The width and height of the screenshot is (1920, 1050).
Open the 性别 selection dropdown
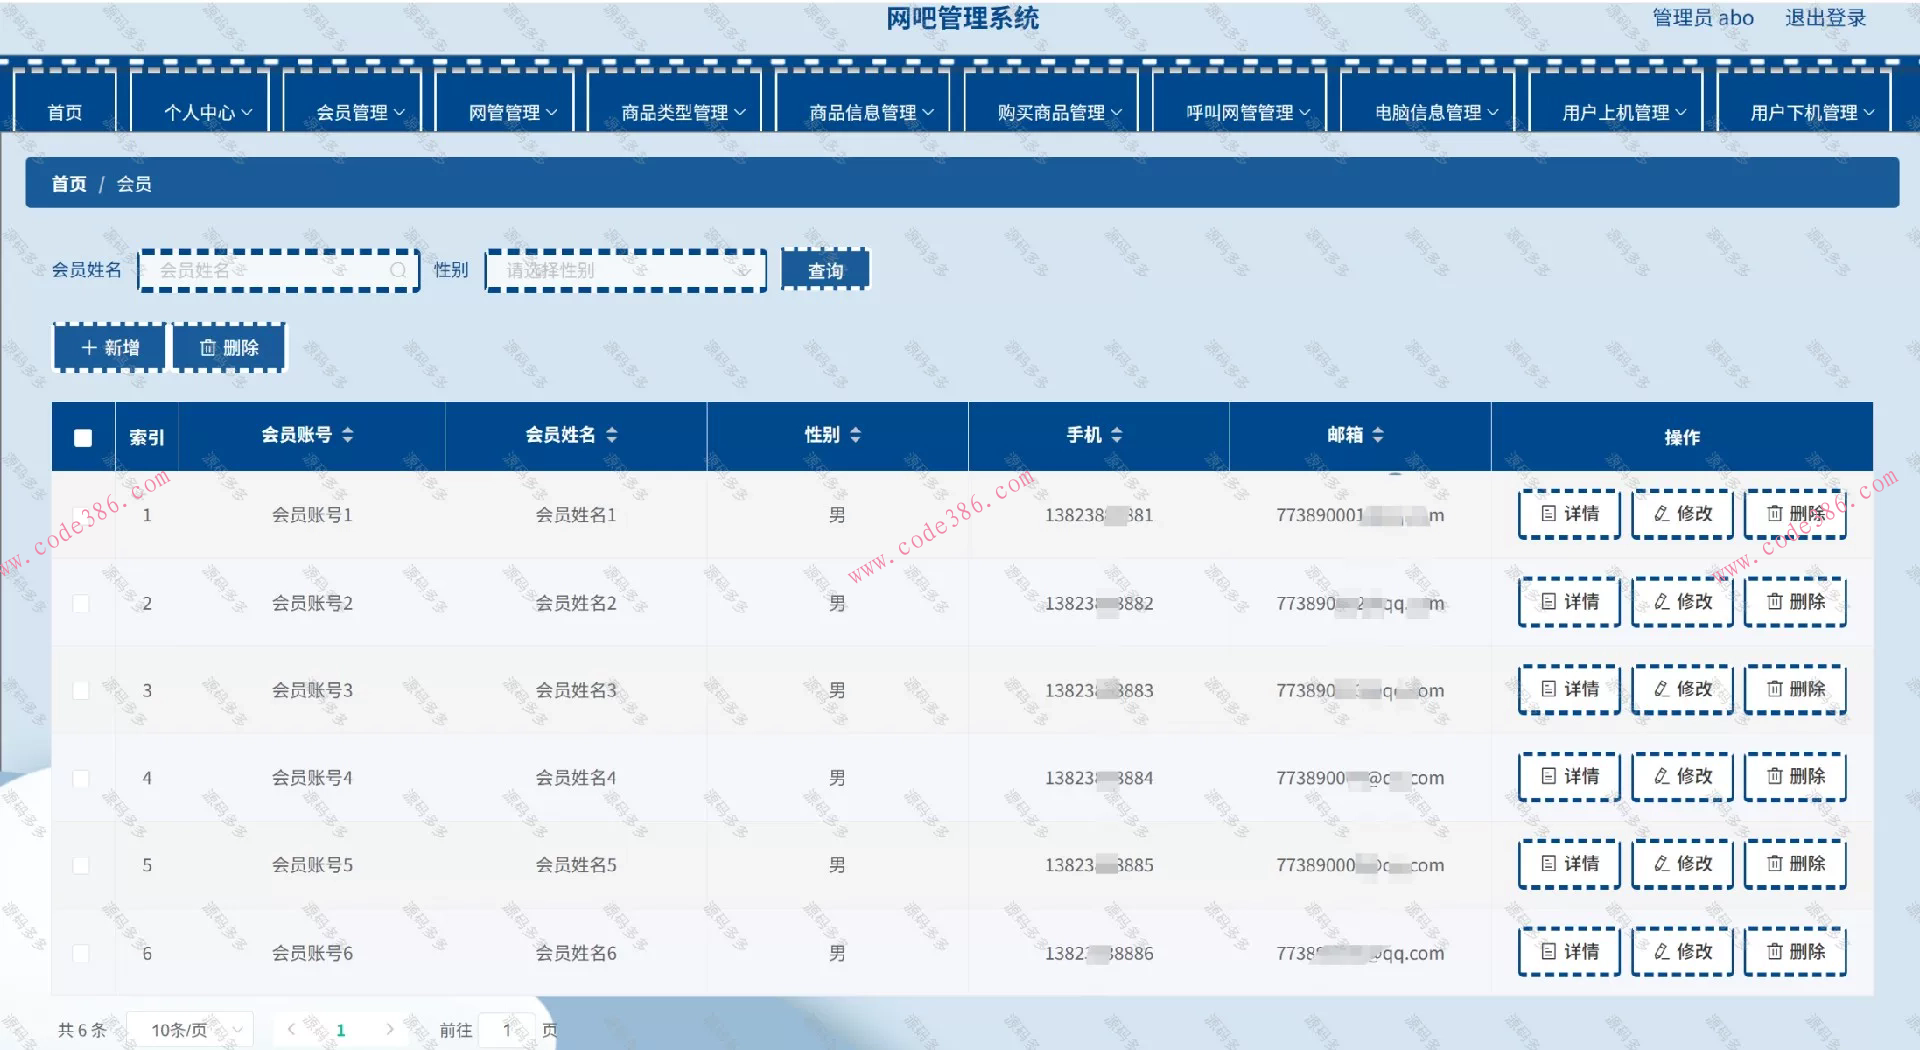click(626, 270)
